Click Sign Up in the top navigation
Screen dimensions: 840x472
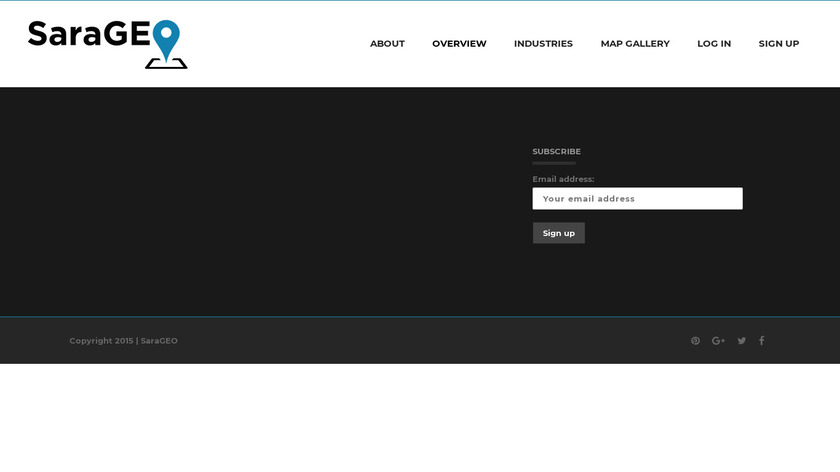point(779,43)
